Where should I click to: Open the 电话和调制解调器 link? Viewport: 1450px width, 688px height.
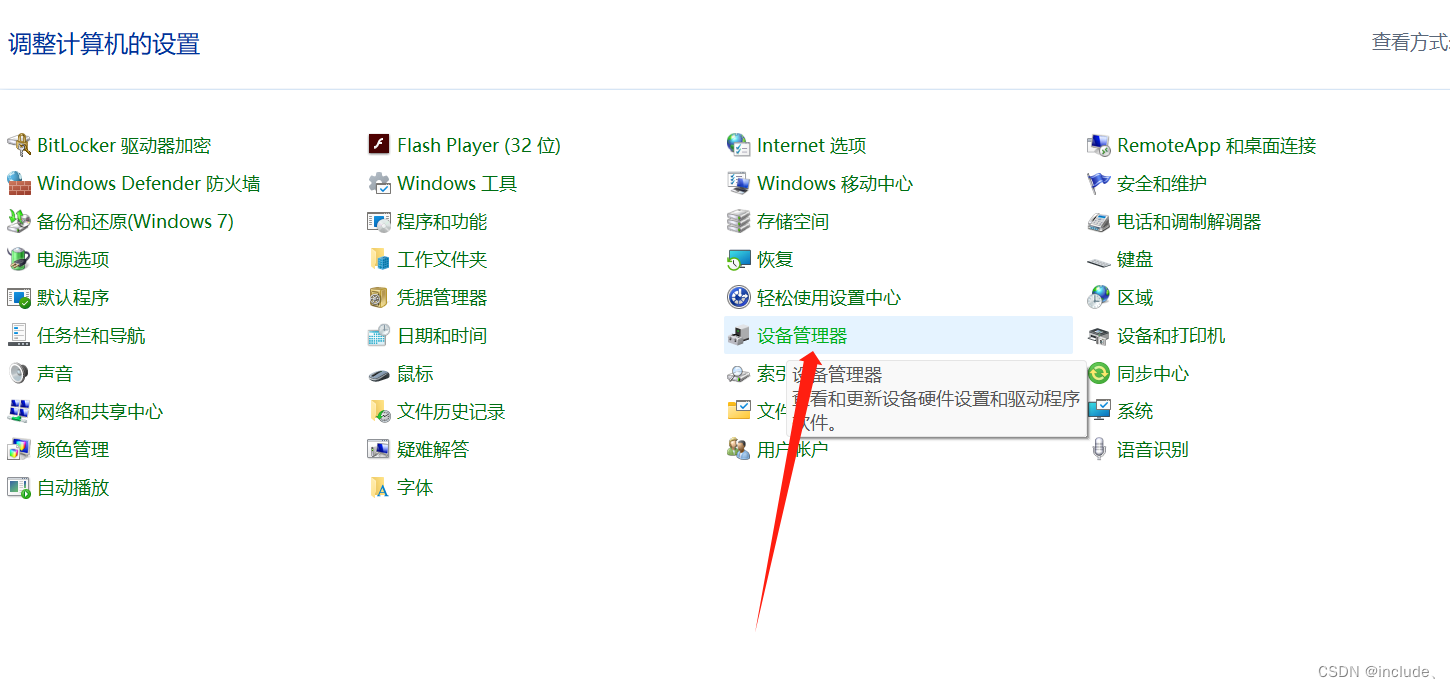[x=1189, y=221]
